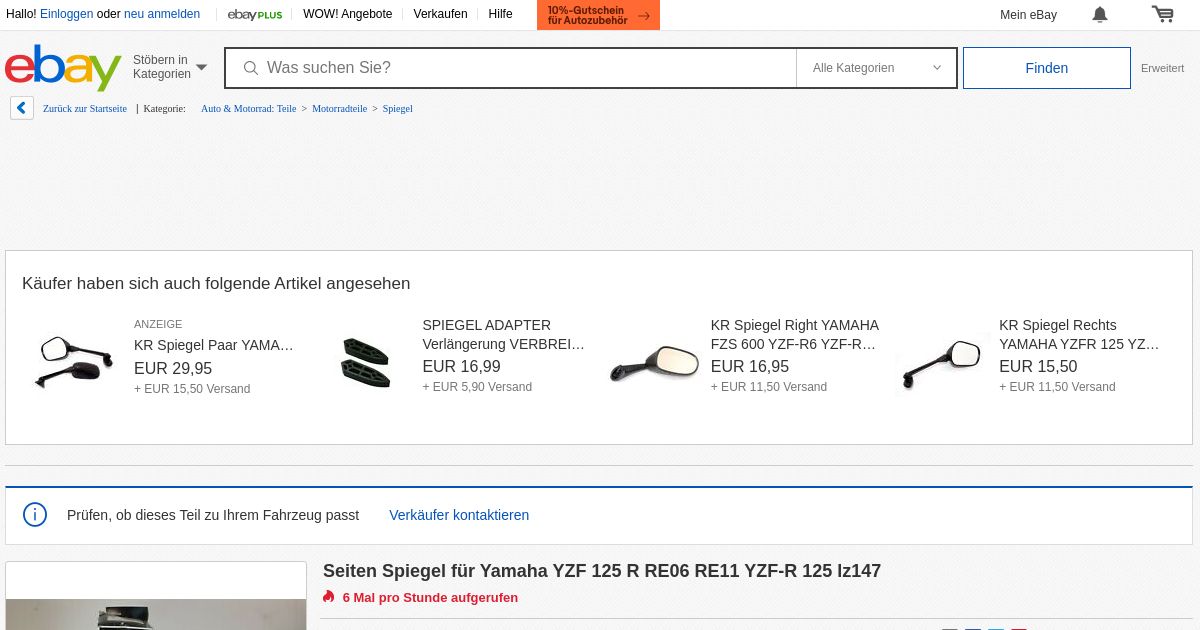Open the SPIEGEL ADAPTER product thumbnail

coord(366,362)
